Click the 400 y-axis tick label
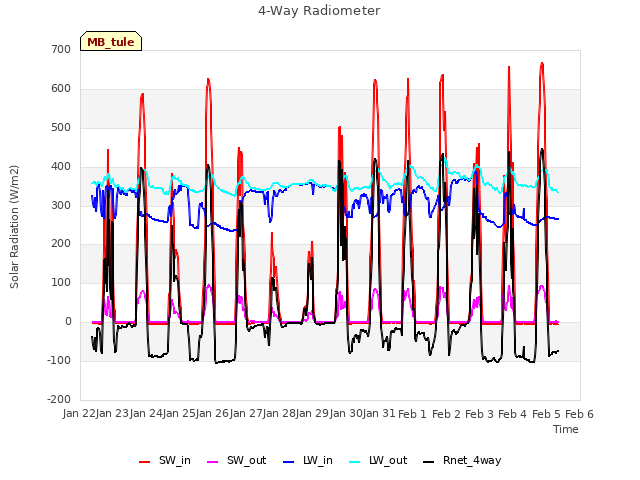Image resolution: width=640 pixels, height=480 pixels. point(61,167)
